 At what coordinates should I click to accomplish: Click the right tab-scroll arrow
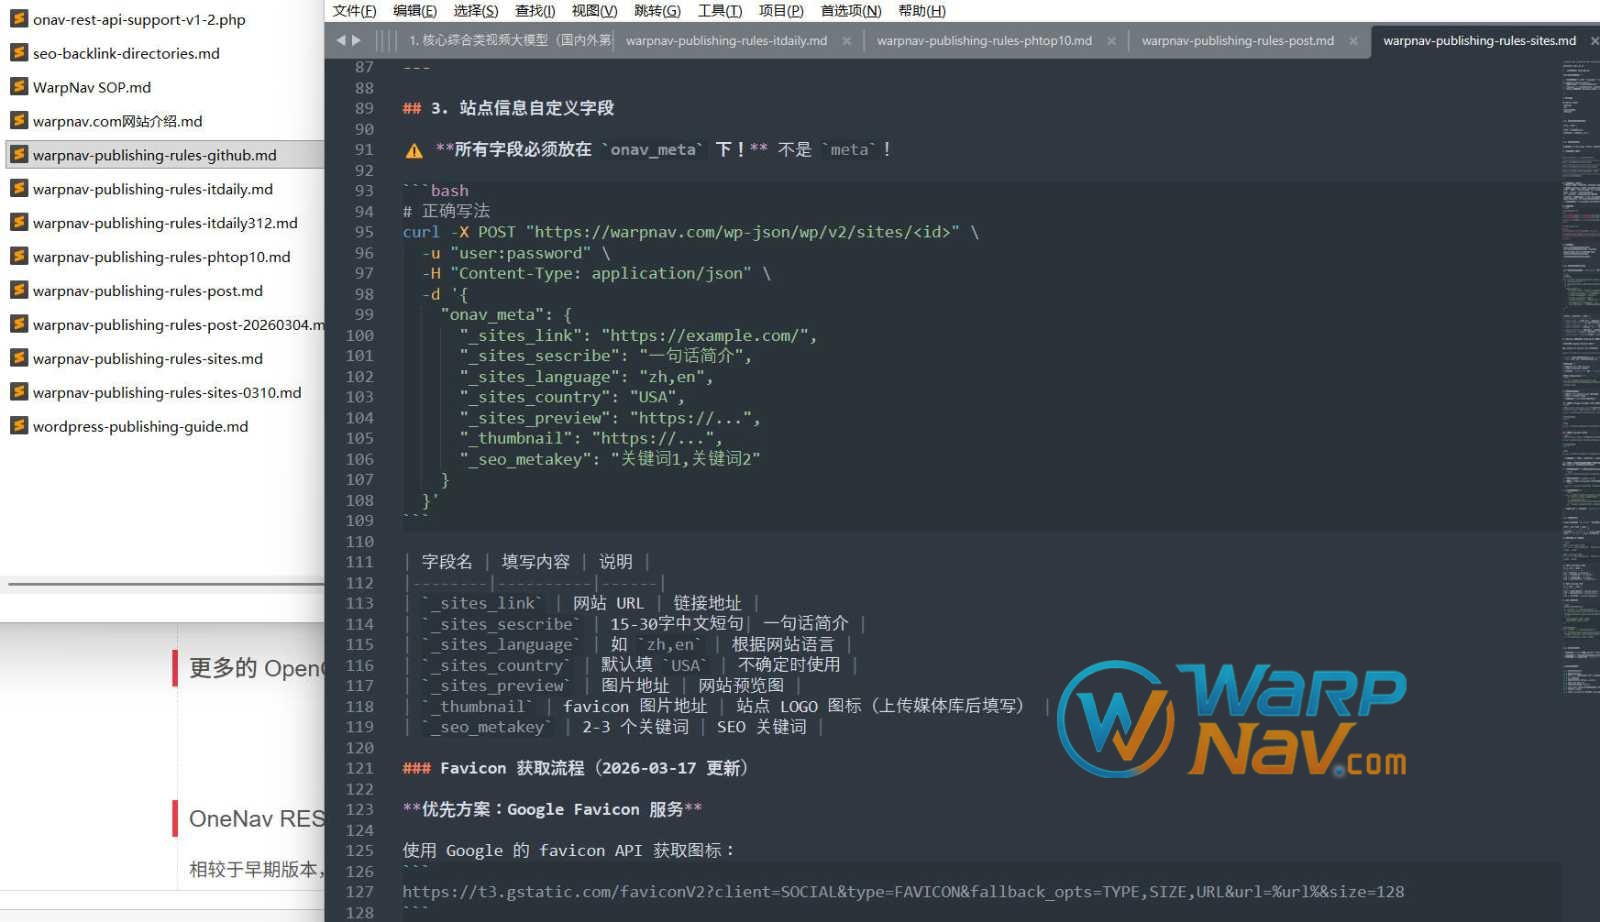pyautogui.click(x=356, y=40)
